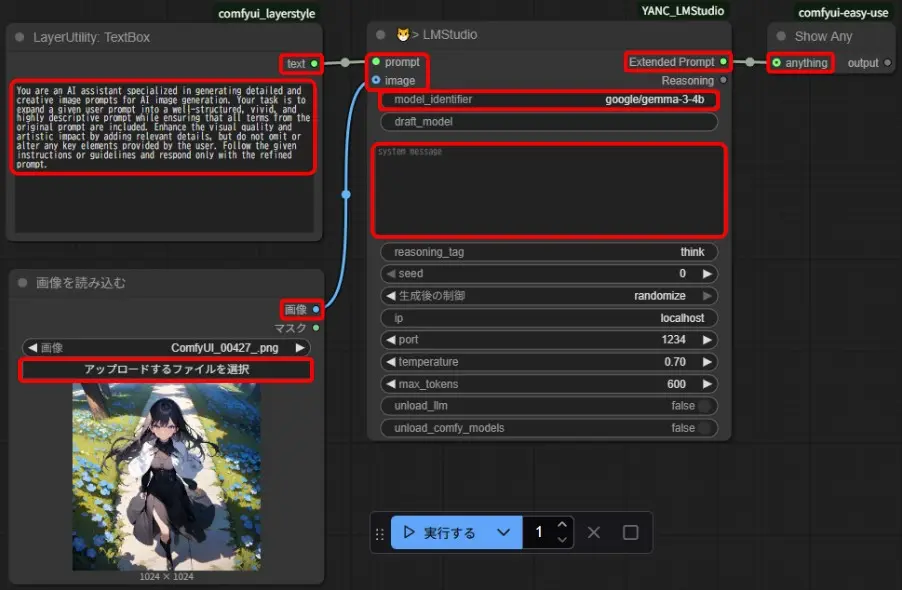Viewport: 902px width, 590px height.
Task: Click the draft_model field
Action: point(549,121)
